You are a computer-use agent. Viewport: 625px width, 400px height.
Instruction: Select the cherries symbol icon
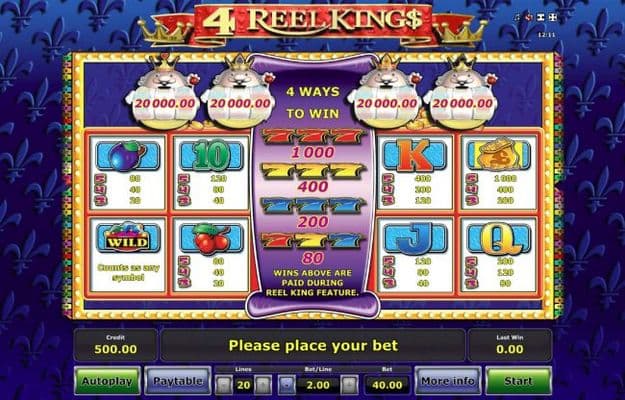211,238
